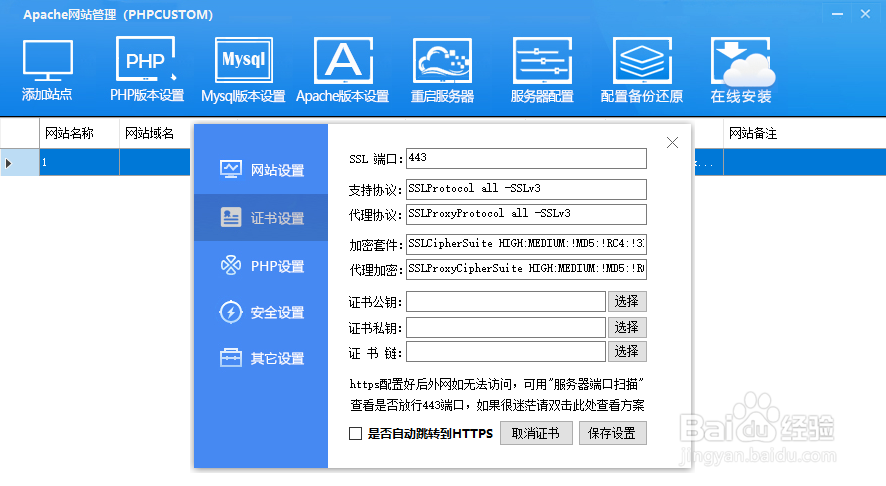The height and width of the screenshot is (486, 886).
Task: Click the help text about 443端口
Action: tap(497, 405)
